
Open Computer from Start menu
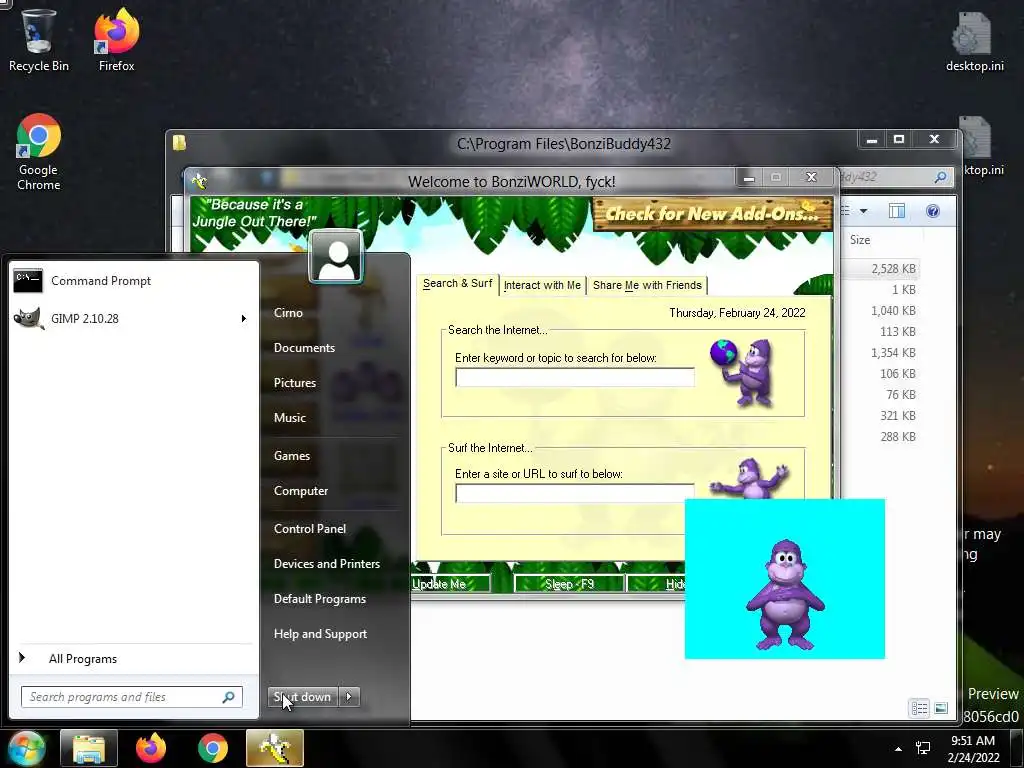click(300, 491)
